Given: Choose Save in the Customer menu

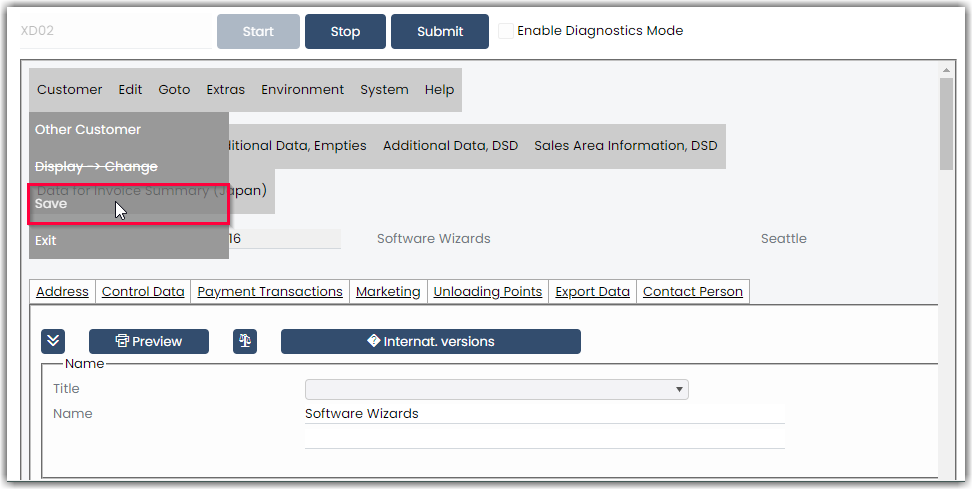Looking at the screenshot, I should click(x=129, y=203).
